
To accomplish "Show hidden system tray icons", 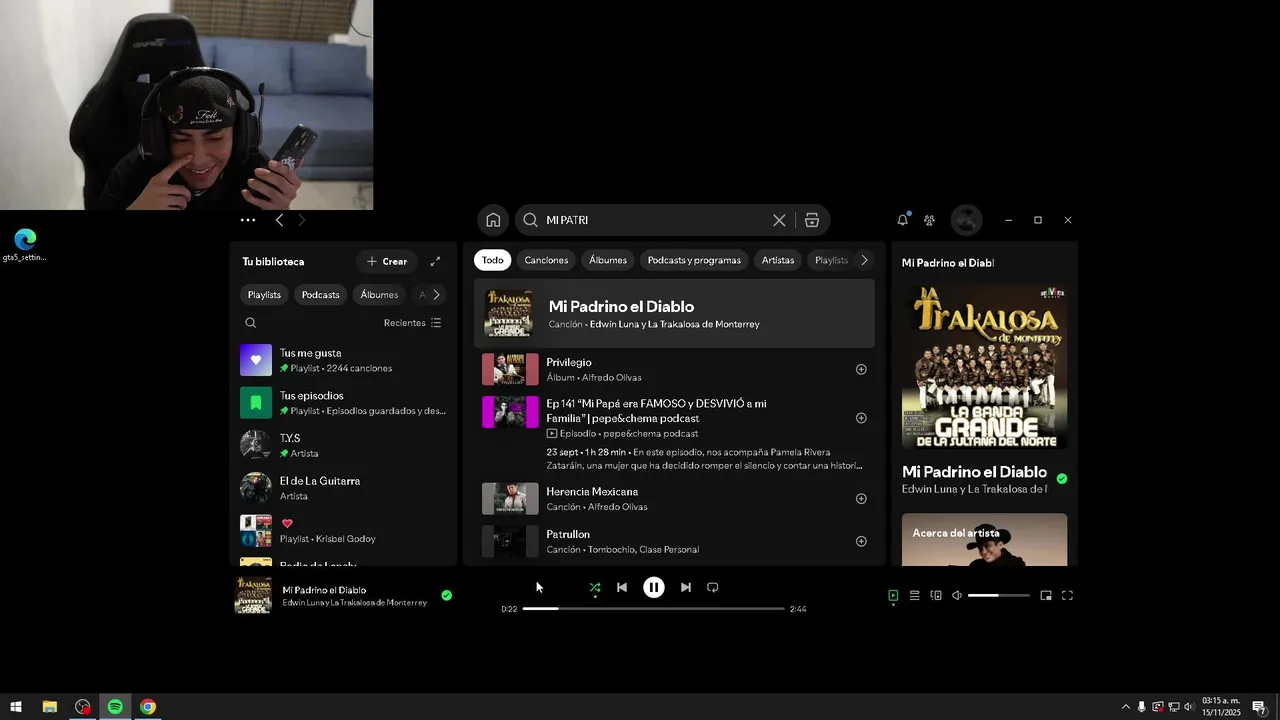I will click(x=1125, y=707).
